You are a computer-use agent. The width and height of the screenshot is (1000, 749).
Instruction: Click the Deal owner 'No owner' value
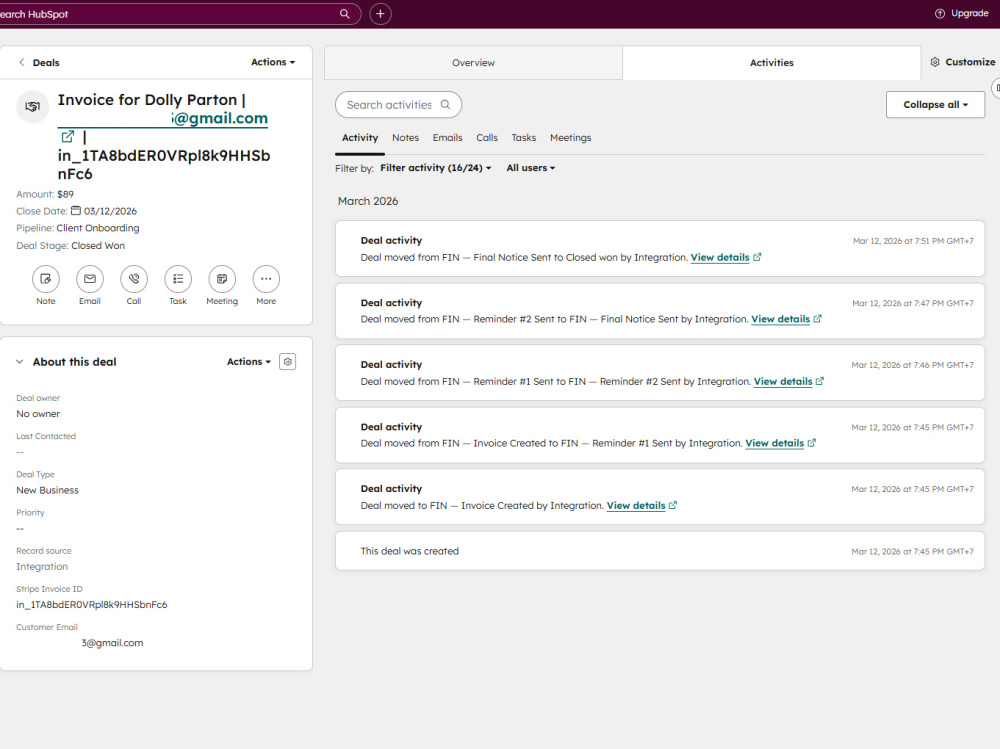[38, 414]
